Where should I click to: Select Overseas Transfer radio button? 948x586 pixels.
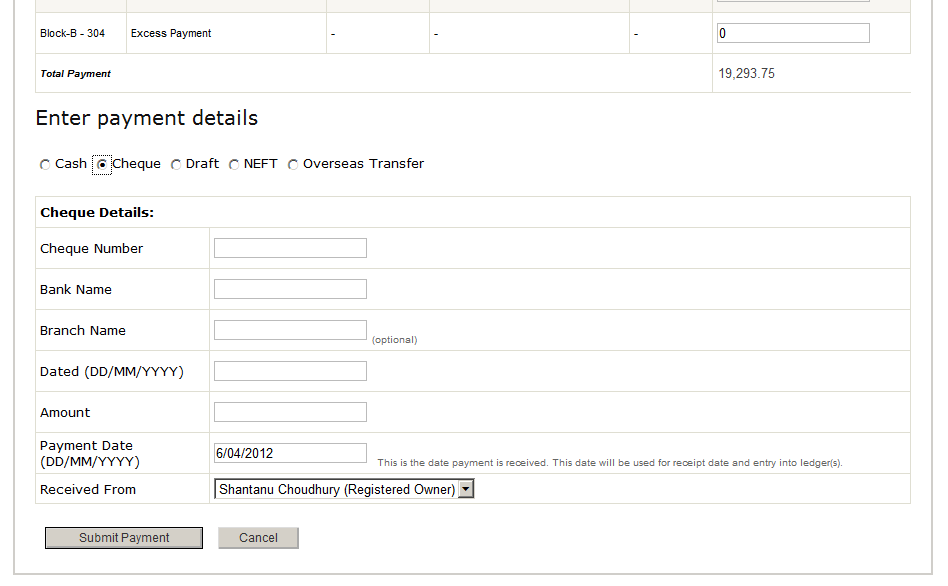coord(293,164)
